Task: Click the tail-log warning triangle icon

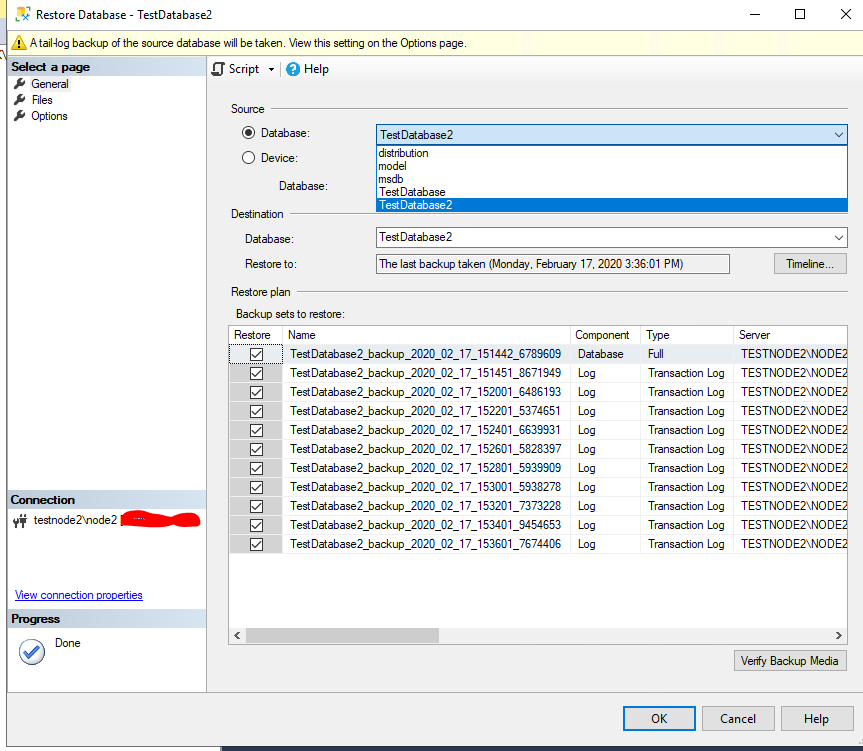Action: click(x=19, y=43)
